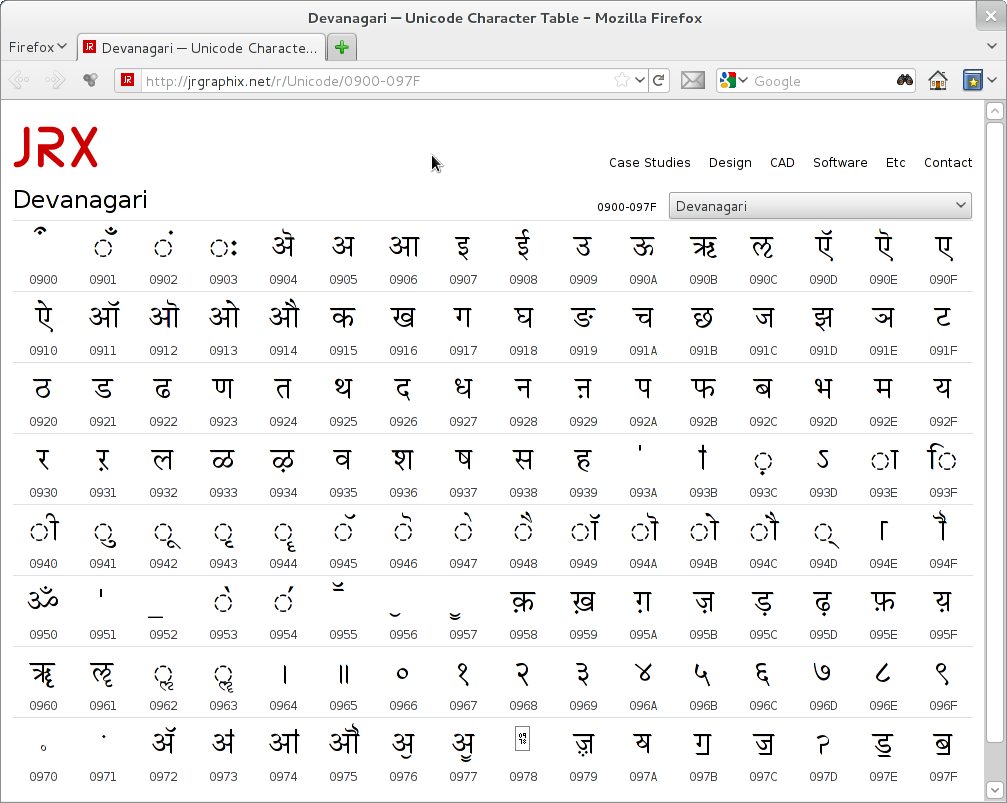Open the Devanagari character set dropdown
This screenshot has height=803, width=1007.
pos(820,206)
